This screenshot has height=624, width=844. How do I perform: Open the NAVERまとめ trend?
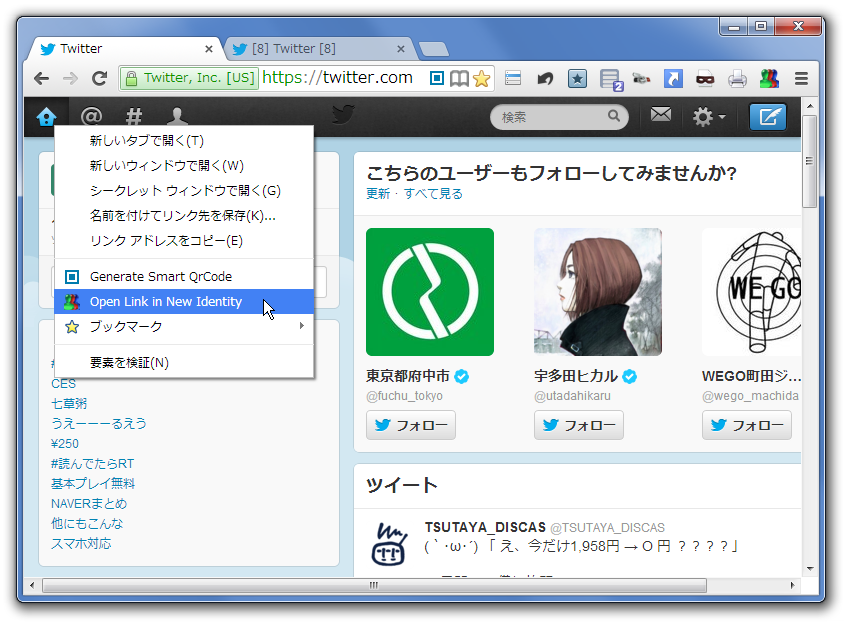pos(89,503)
